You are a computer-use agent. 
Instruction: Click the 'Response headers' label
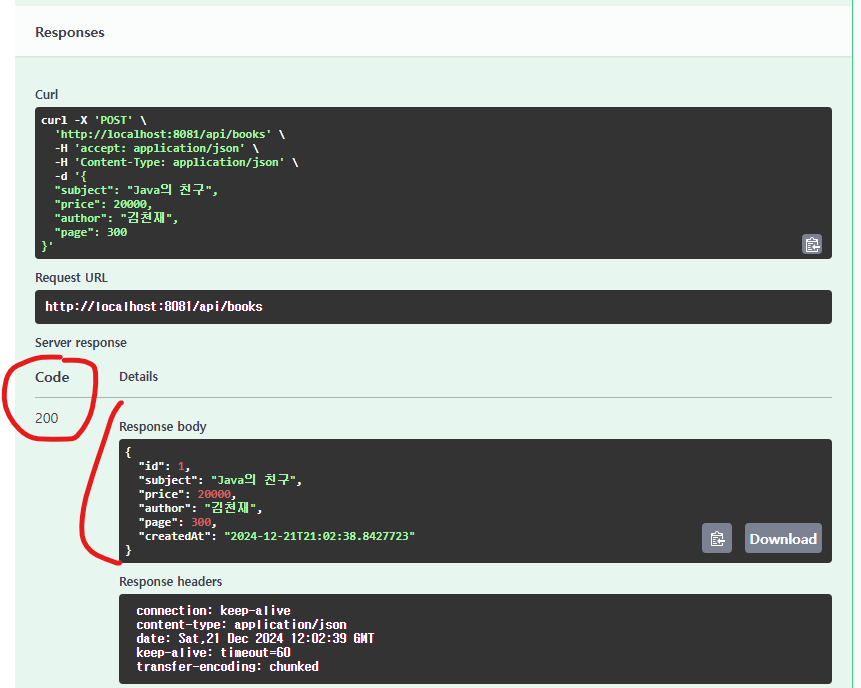171,581
